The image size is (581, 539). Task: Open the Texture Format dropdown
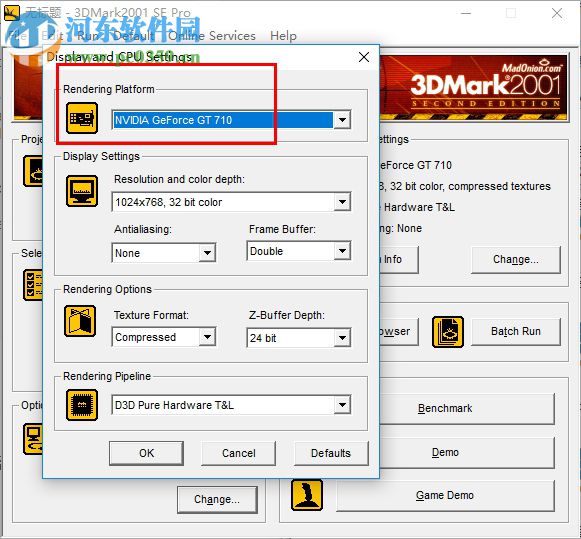pos(207,337)
